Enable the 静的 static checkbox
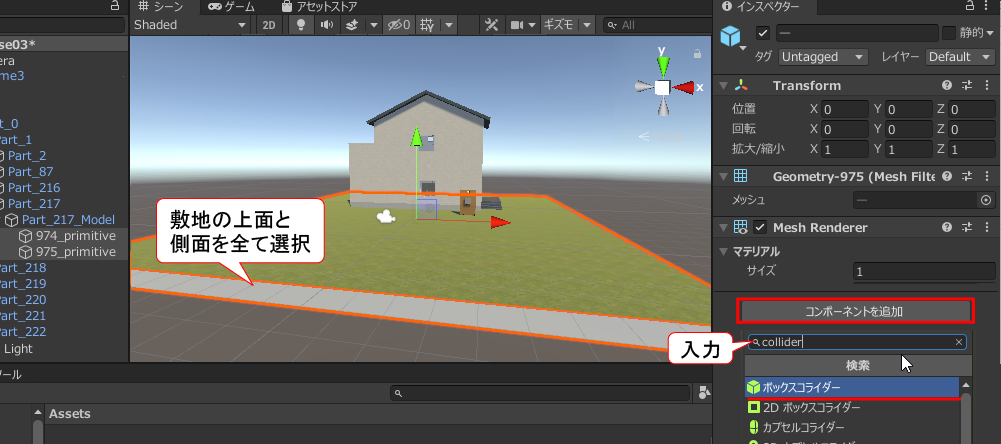 point(949,33)
